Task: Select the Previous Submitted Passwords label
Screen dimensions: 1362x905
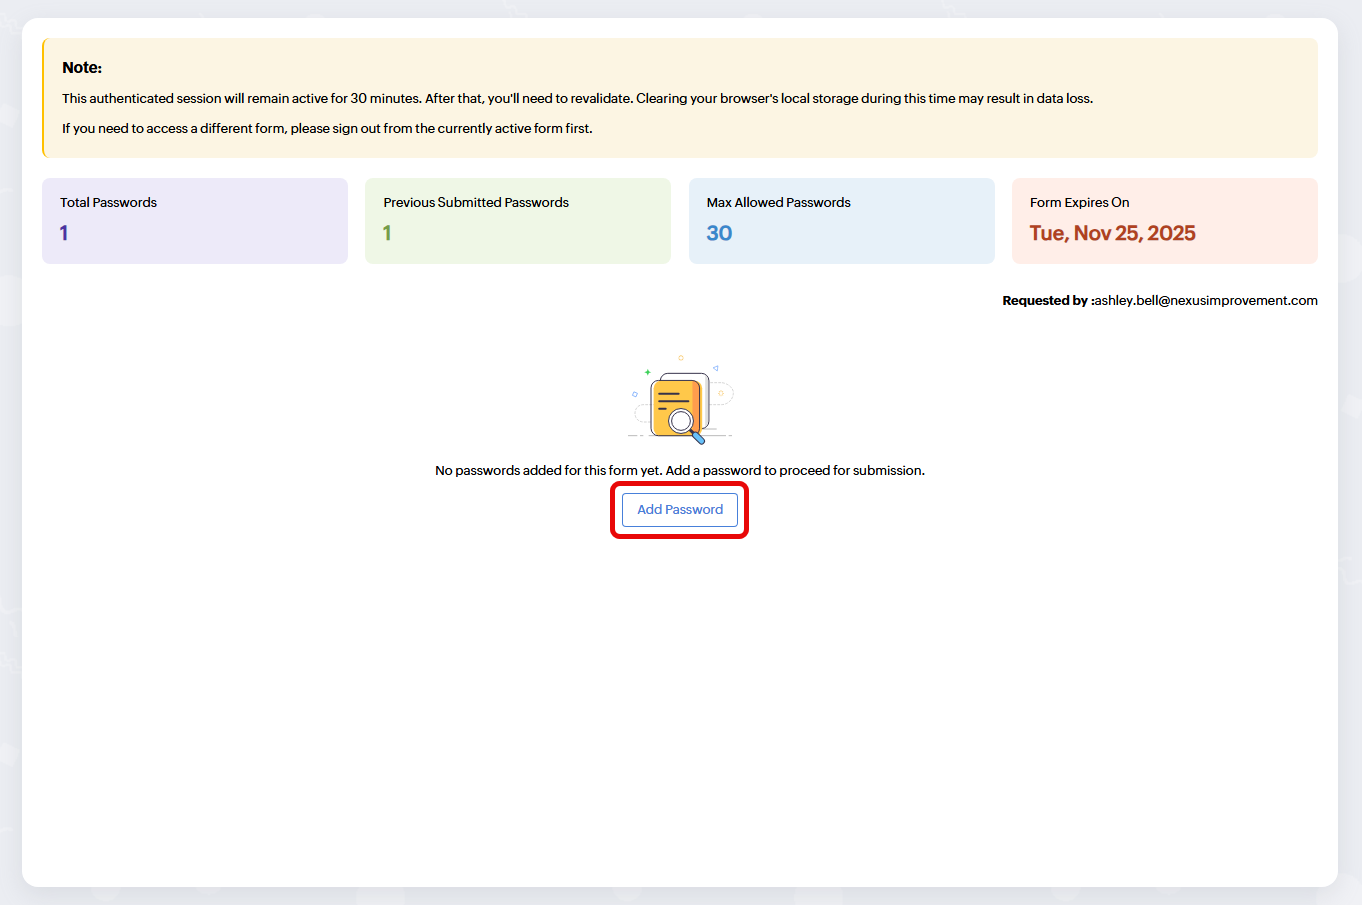Action: click(476, 202)
